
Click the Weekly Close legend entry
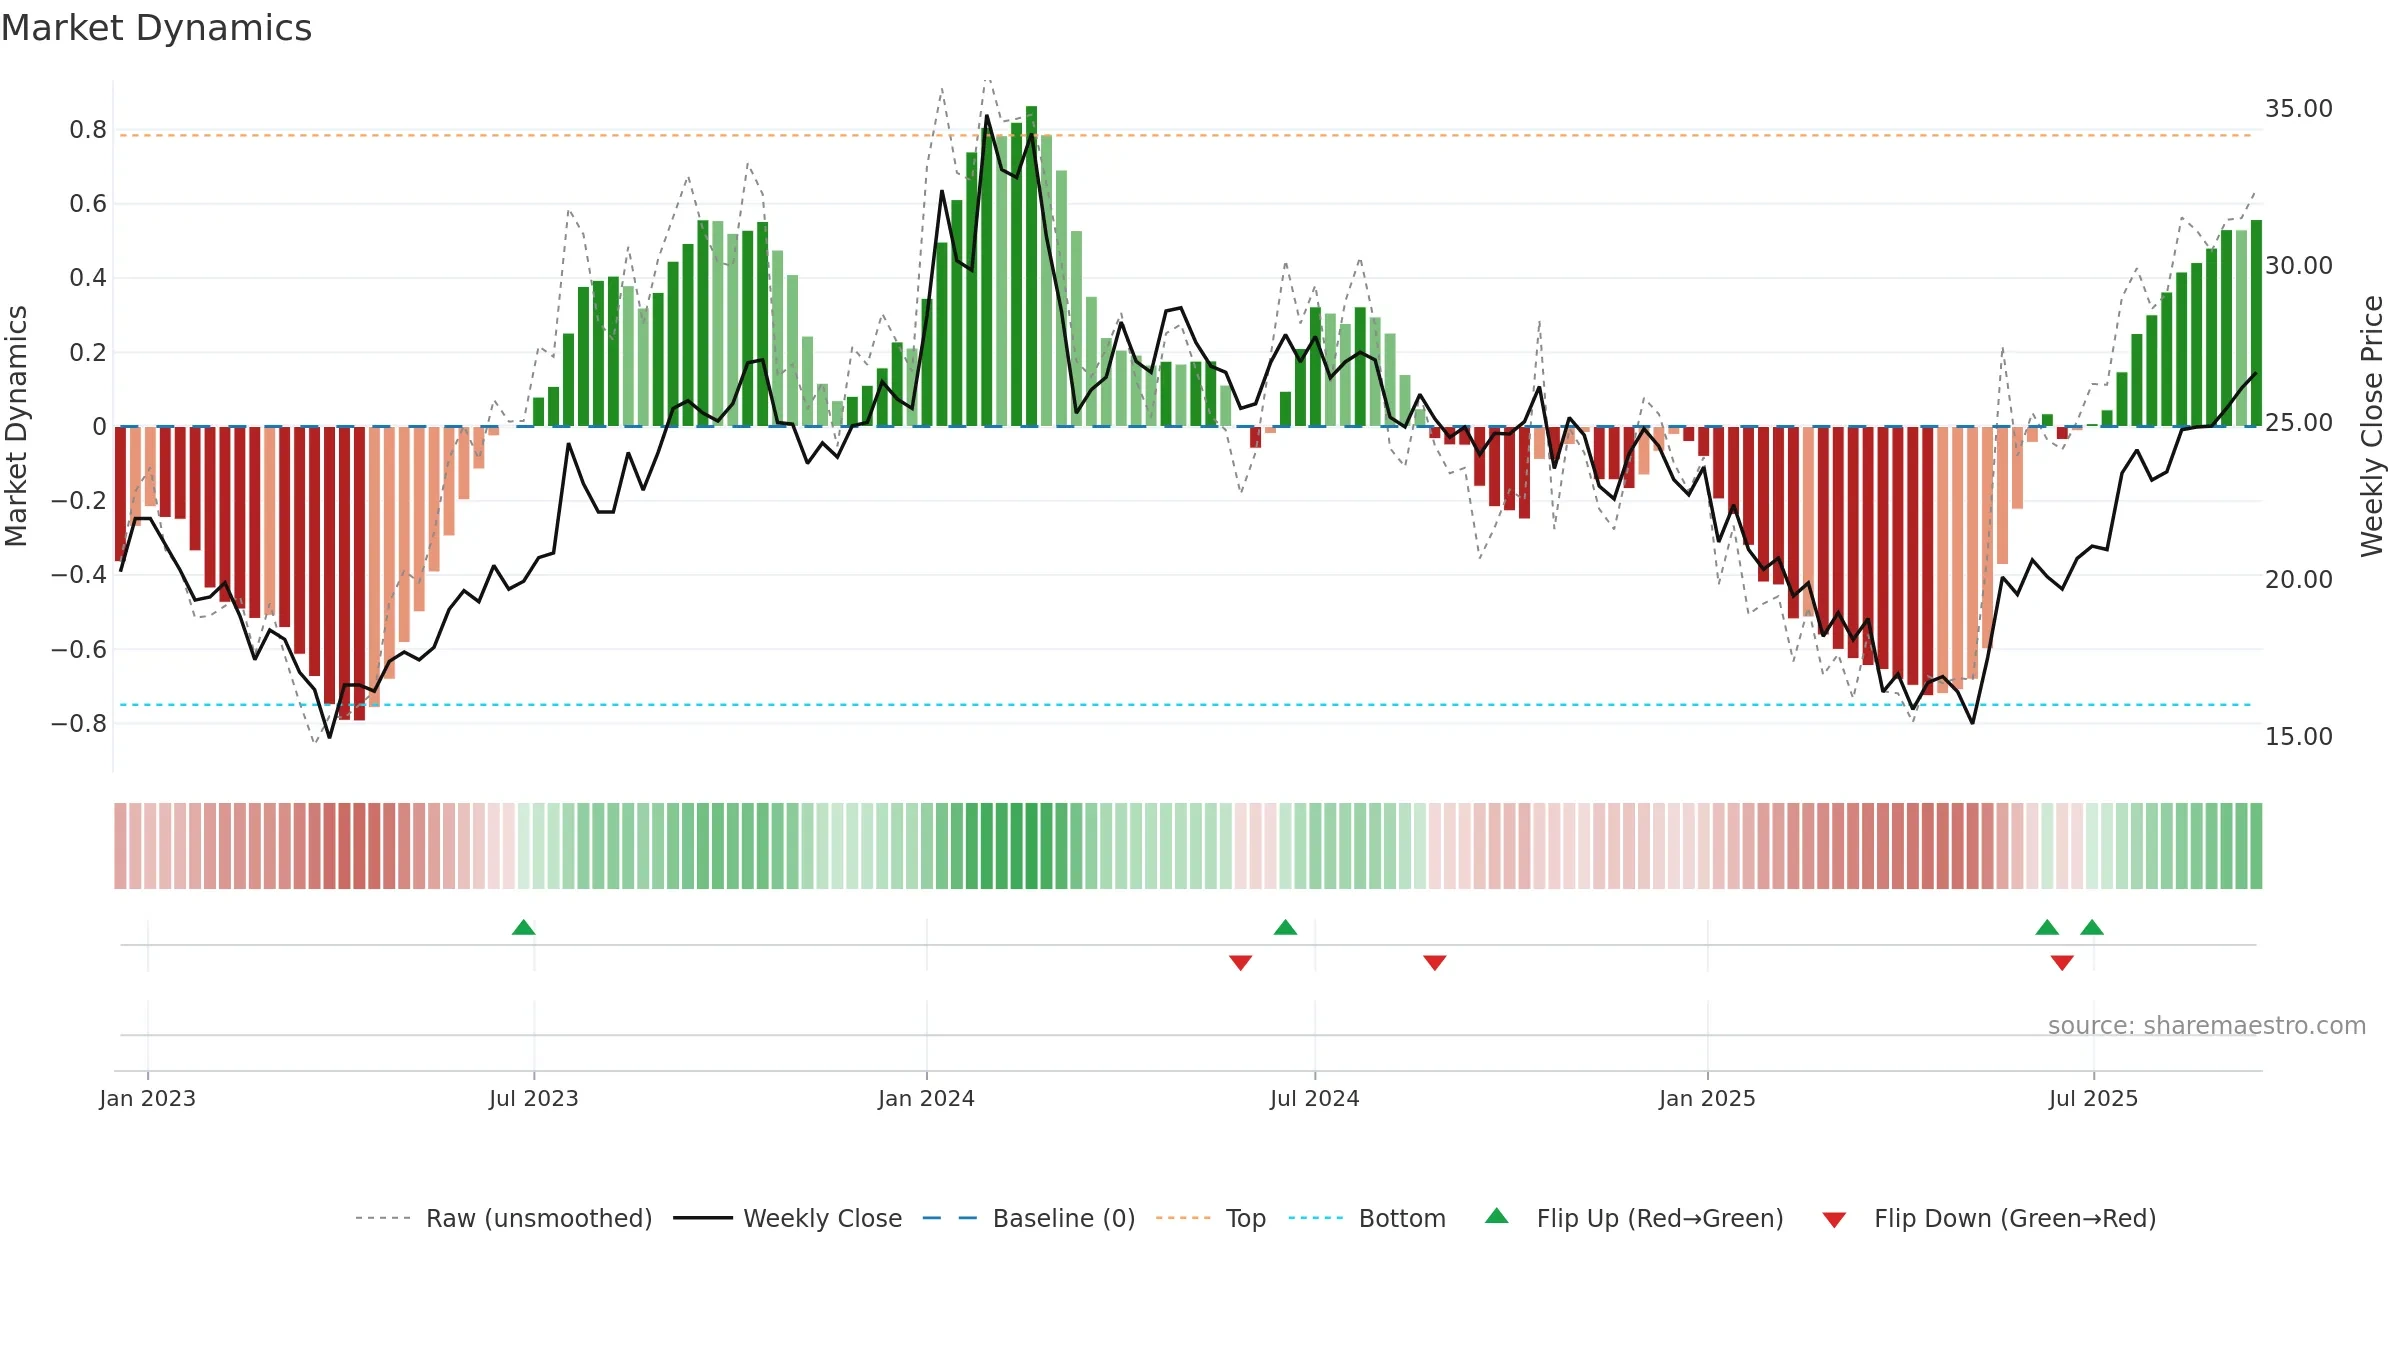click(x=788, y=1218)
